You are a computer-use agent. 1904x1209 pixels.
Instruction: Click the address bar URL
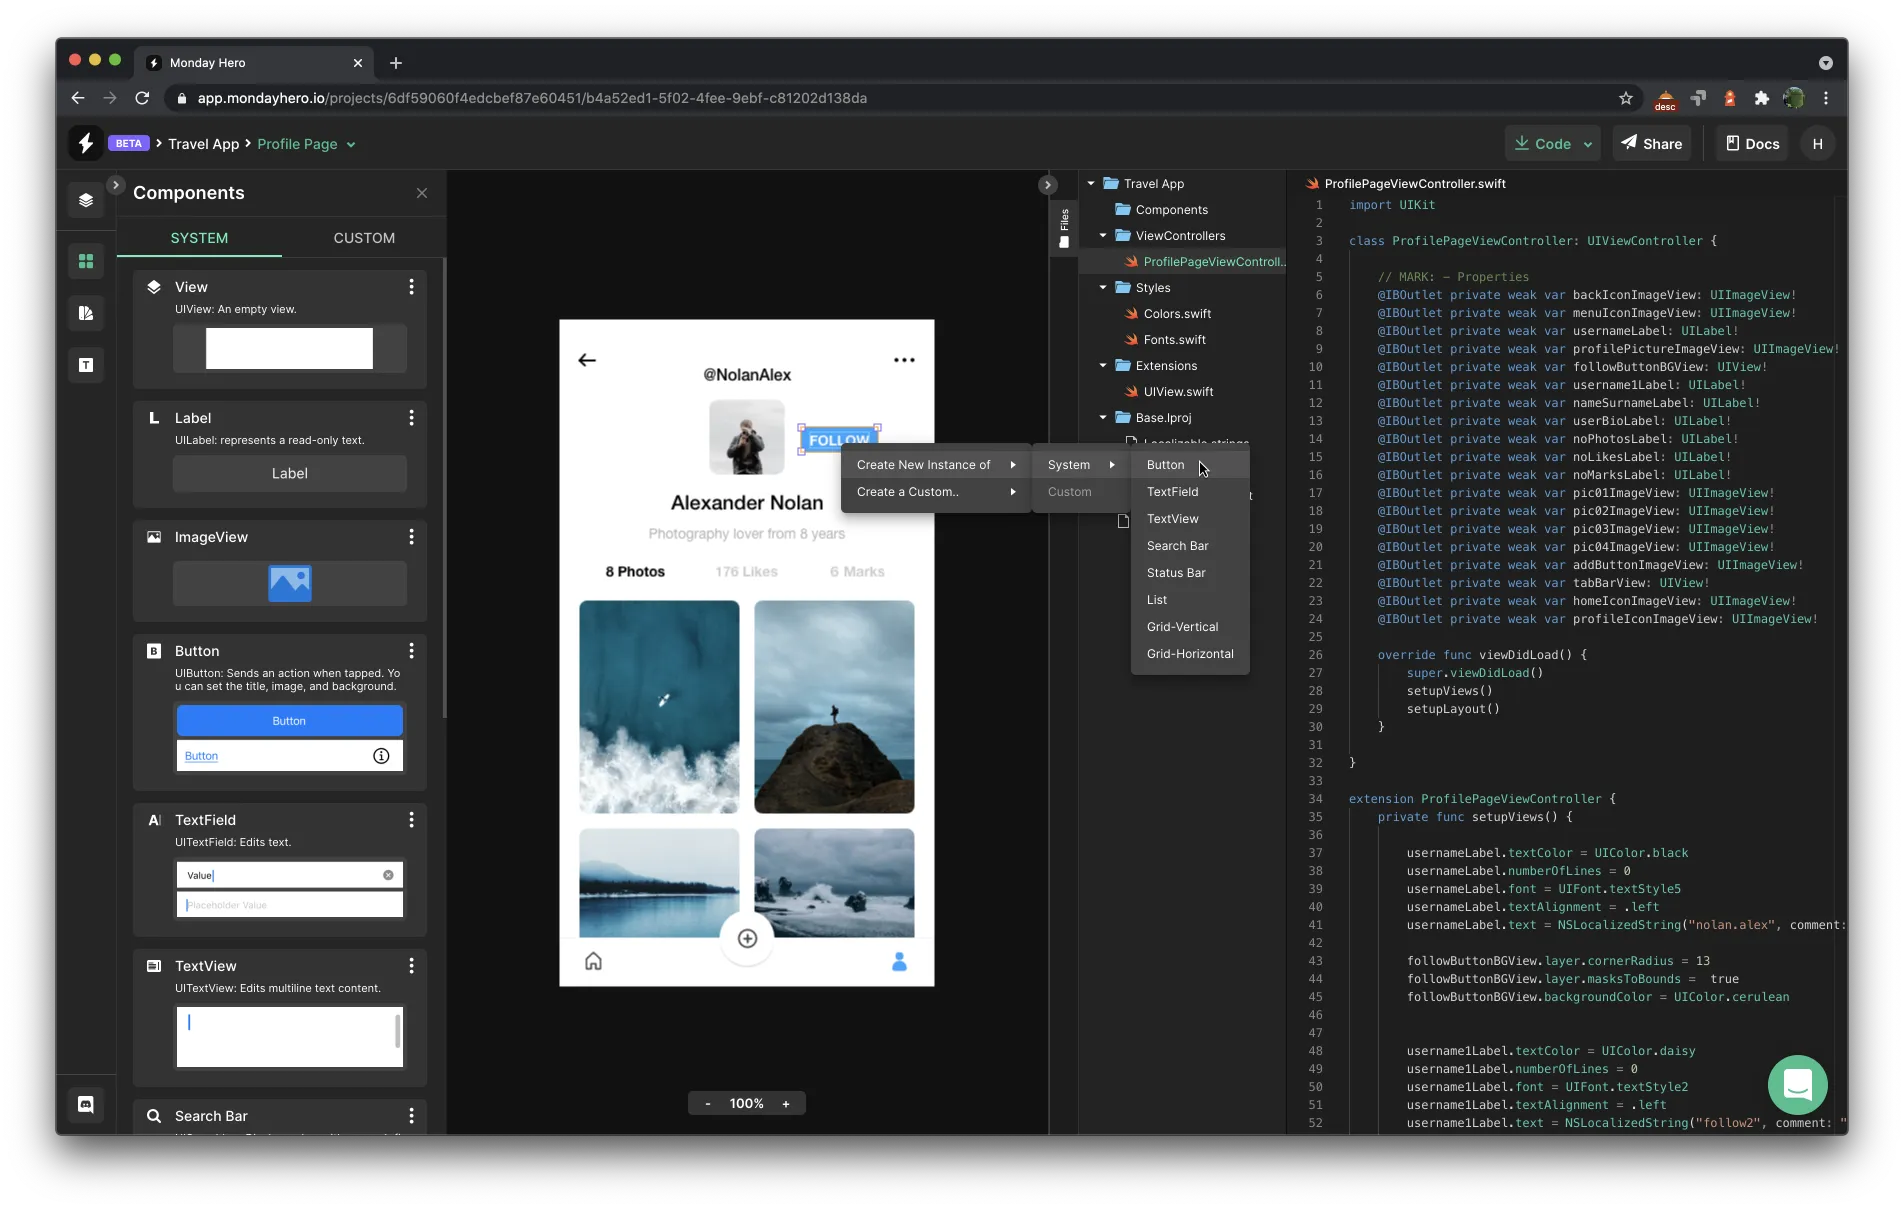[532, 98]
